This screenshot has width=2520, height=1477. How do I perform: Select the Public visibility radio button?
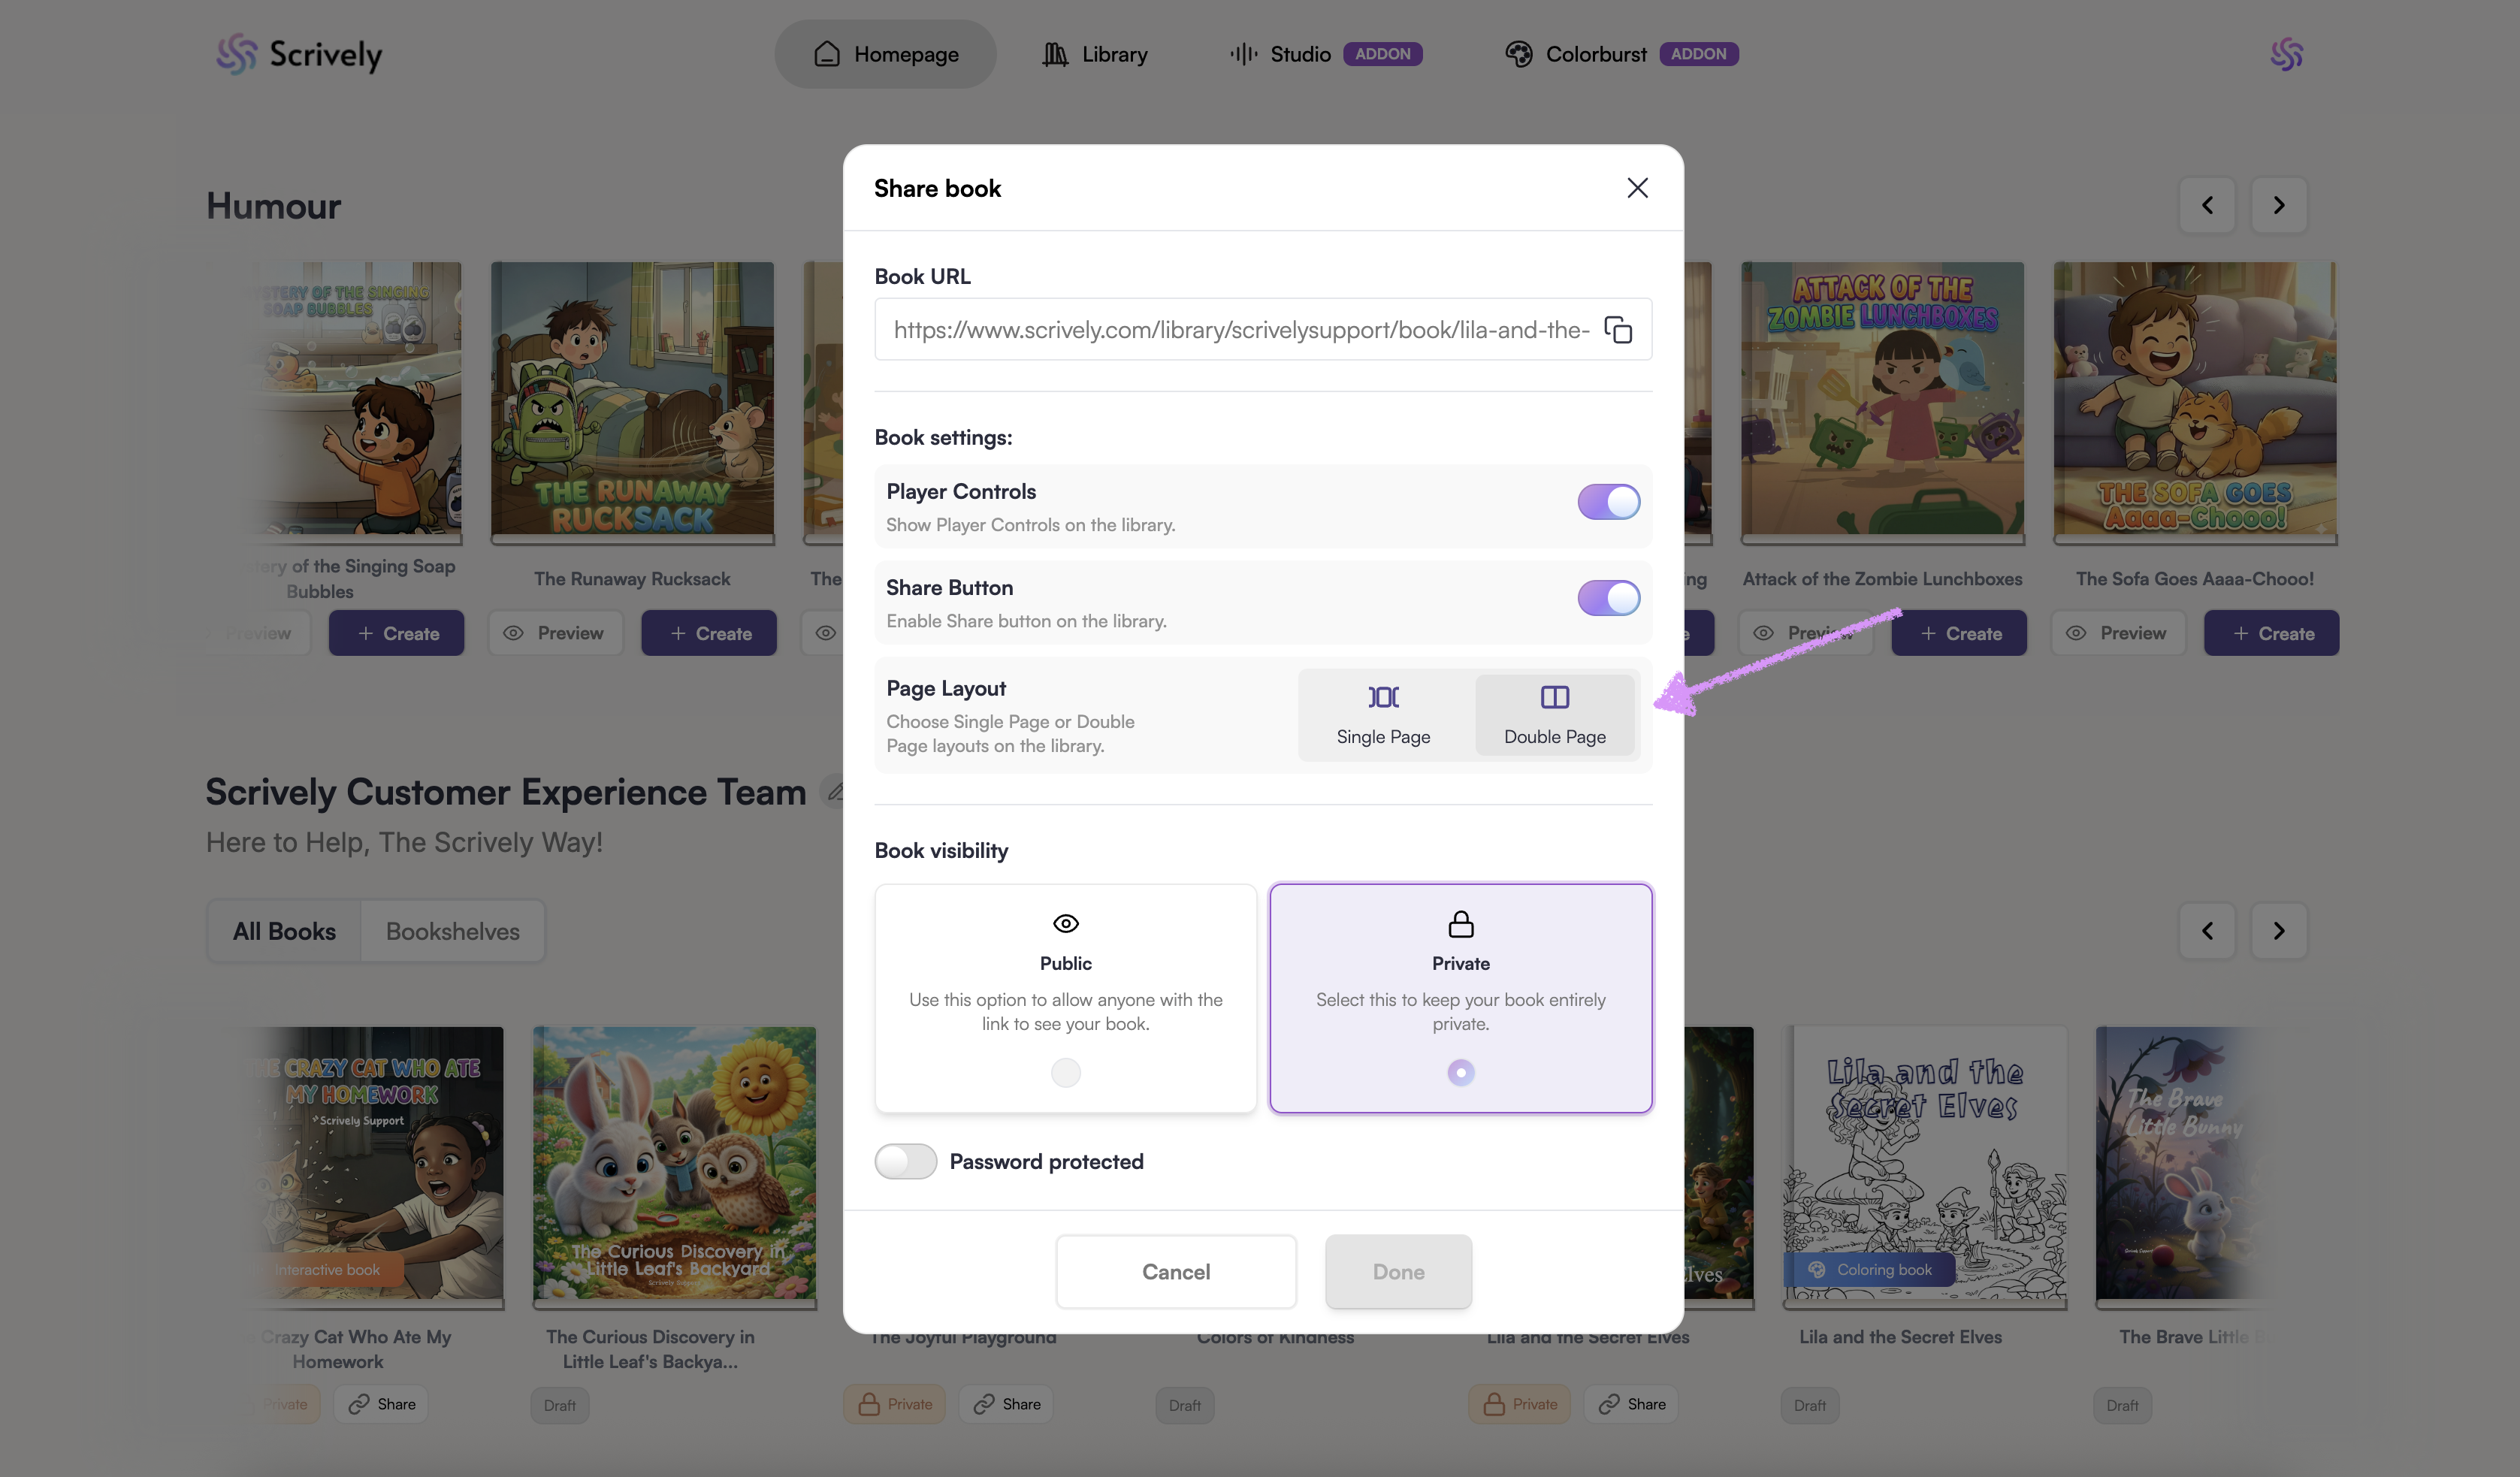(x=1065, y=1072)
